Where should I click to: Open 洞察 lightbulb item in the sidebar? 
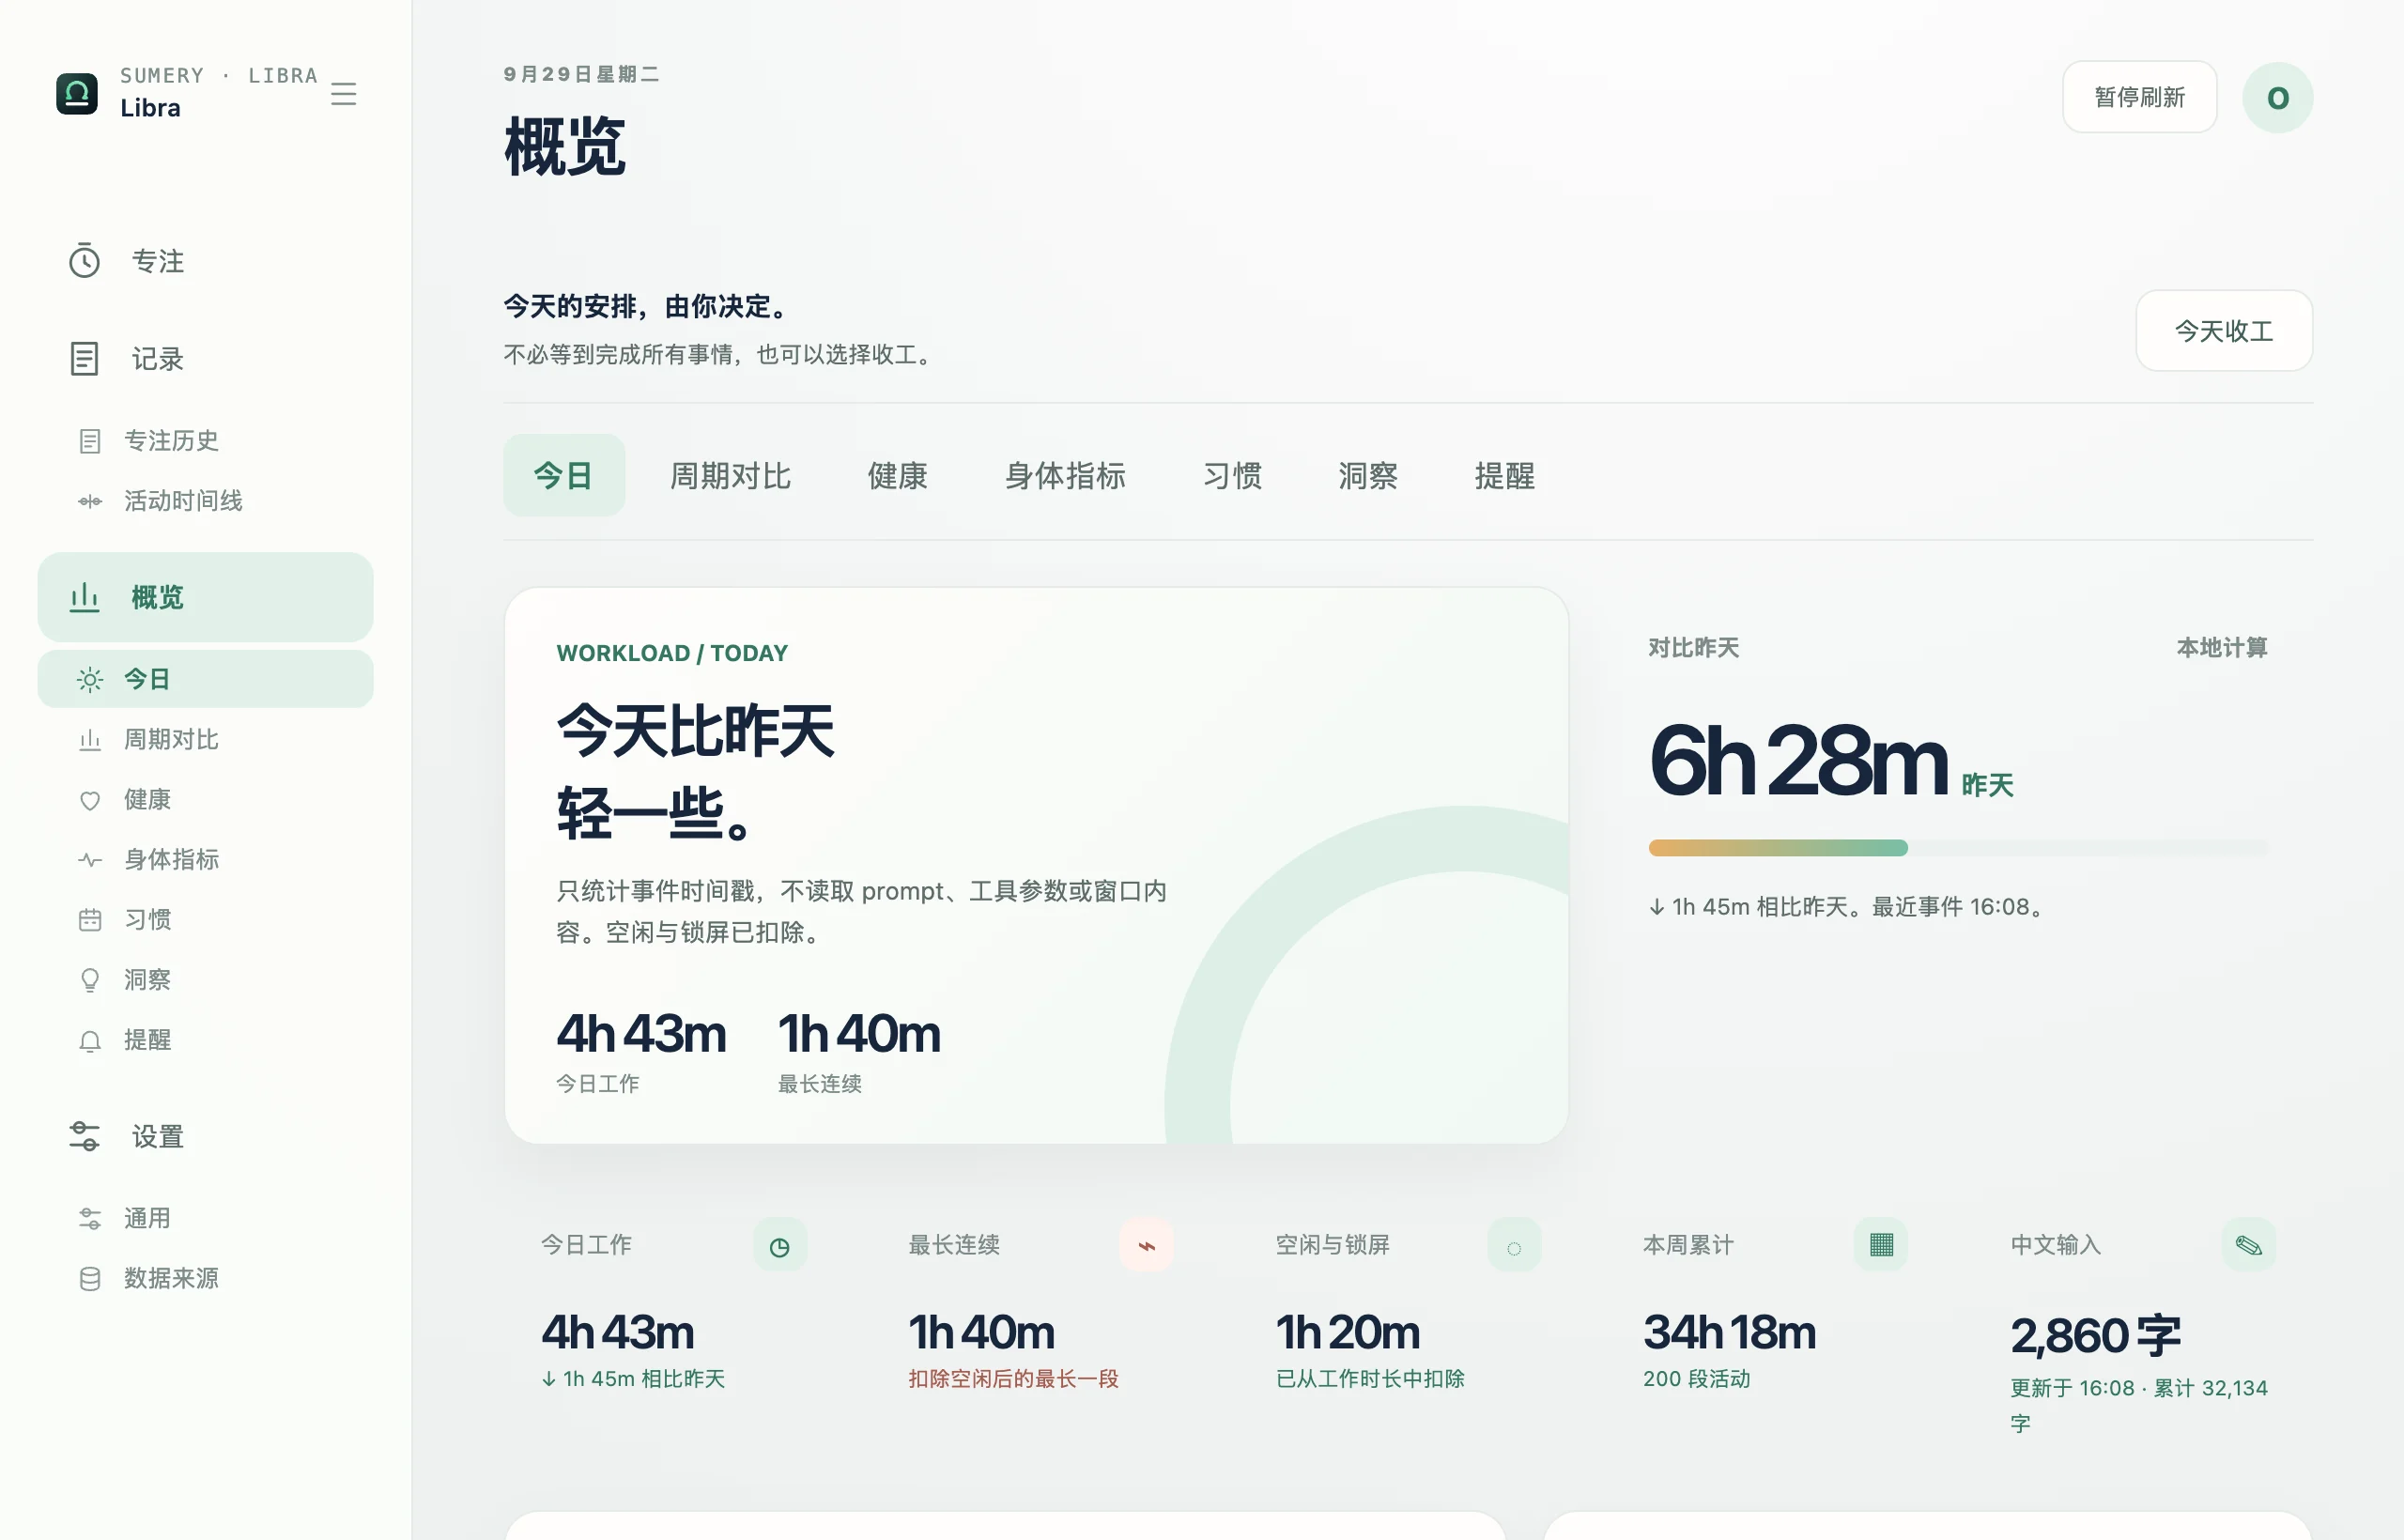click(205, 979)
